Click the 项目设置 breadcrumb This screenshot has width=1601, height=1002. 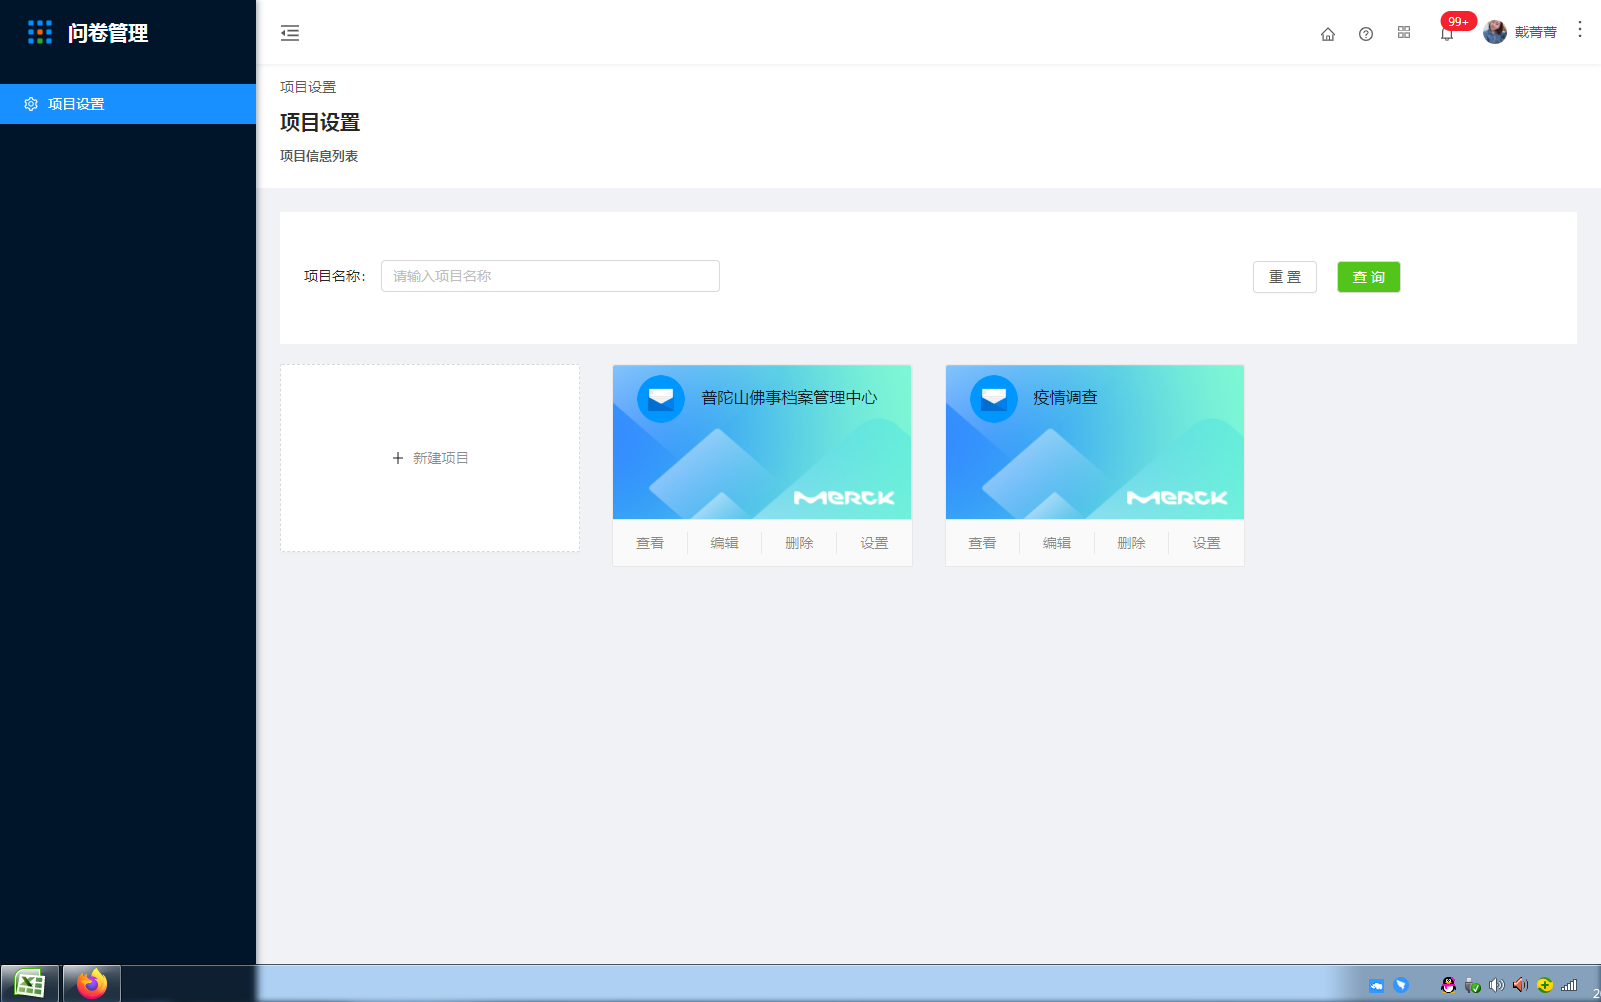pos(308,87)
